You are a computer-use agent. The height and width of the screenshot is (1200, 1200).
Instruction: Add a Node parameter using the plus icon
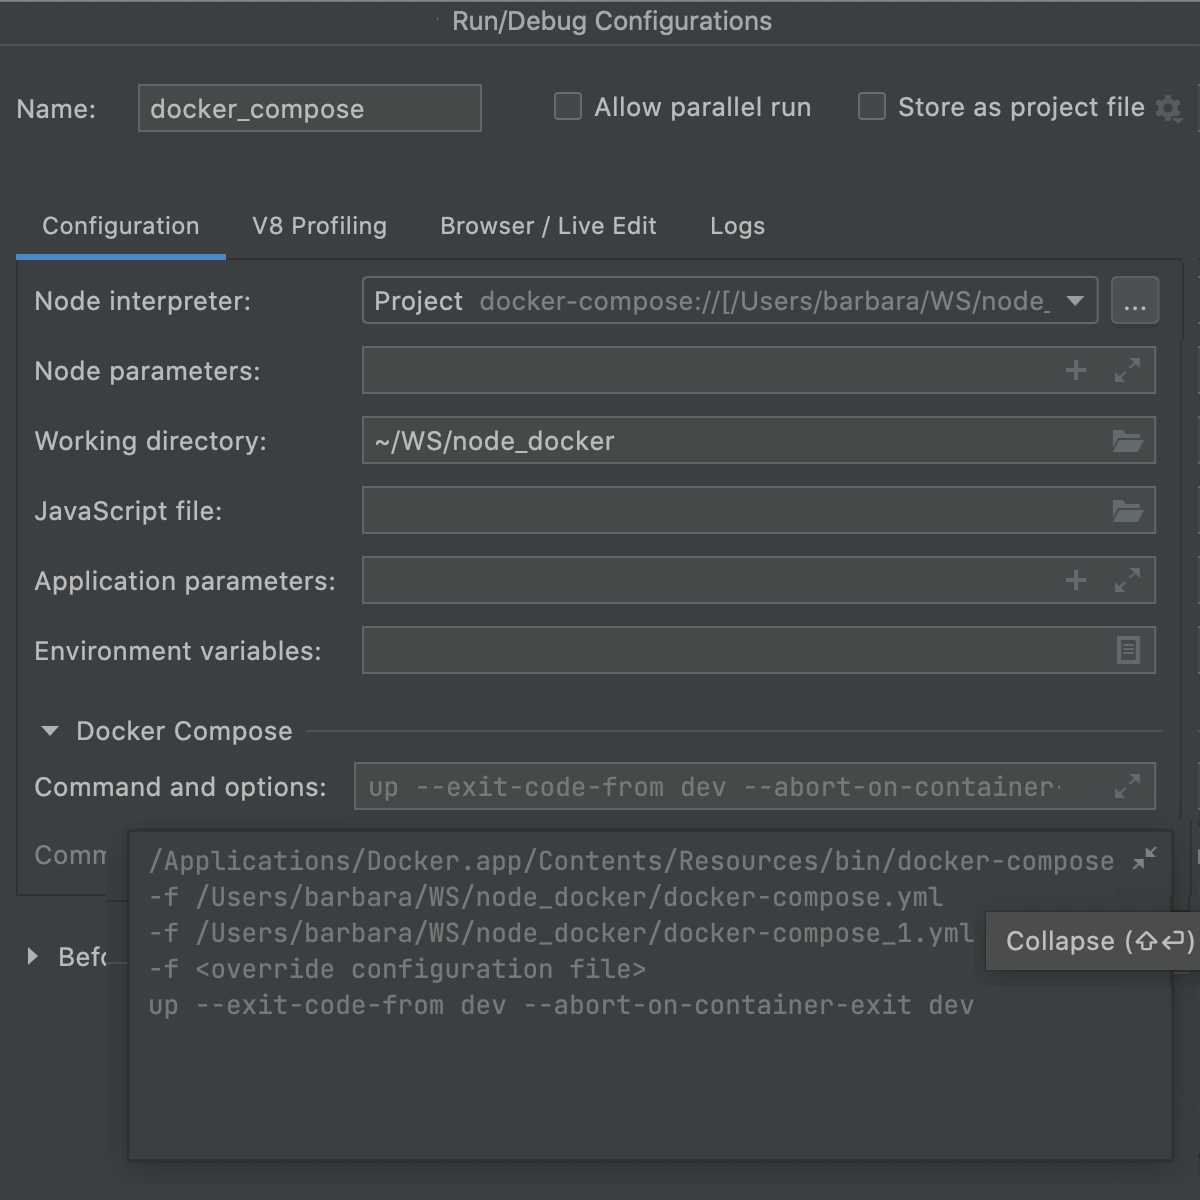(1076, 370)
